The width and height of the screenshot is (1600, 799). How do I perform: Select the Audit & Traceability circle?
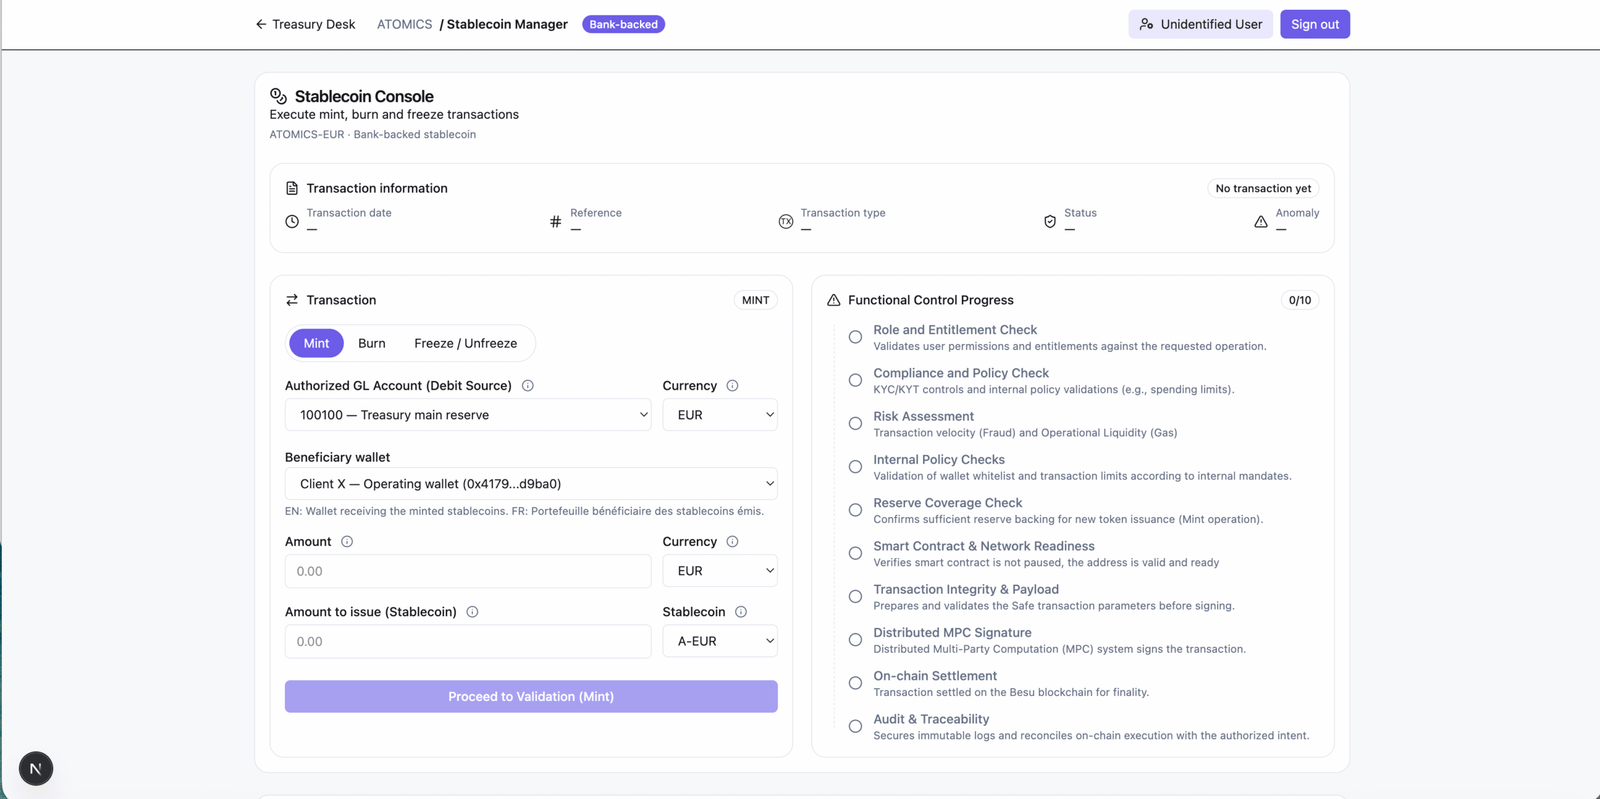click(x=855, y=727)
